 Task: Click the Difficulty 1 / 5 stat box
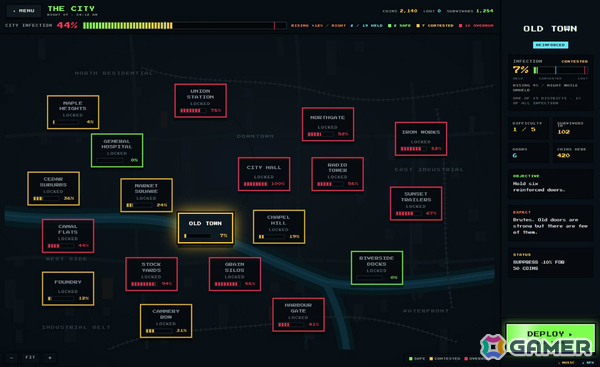coord(528,128)
